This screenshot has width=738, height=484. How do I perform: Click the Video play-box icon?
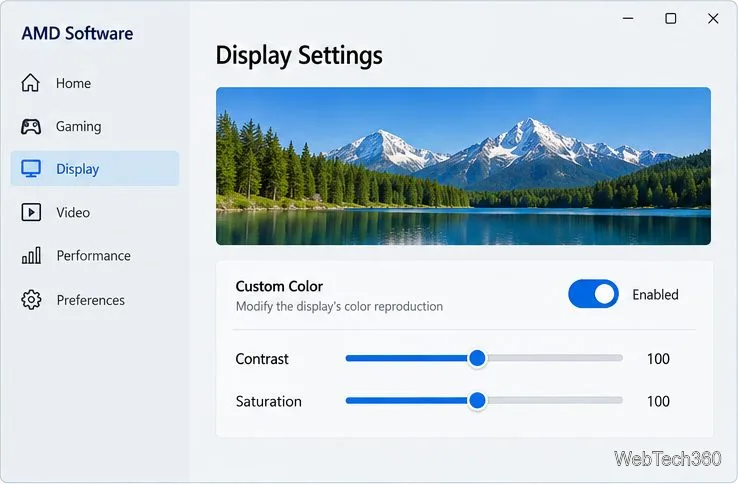(x=31, y=212)
